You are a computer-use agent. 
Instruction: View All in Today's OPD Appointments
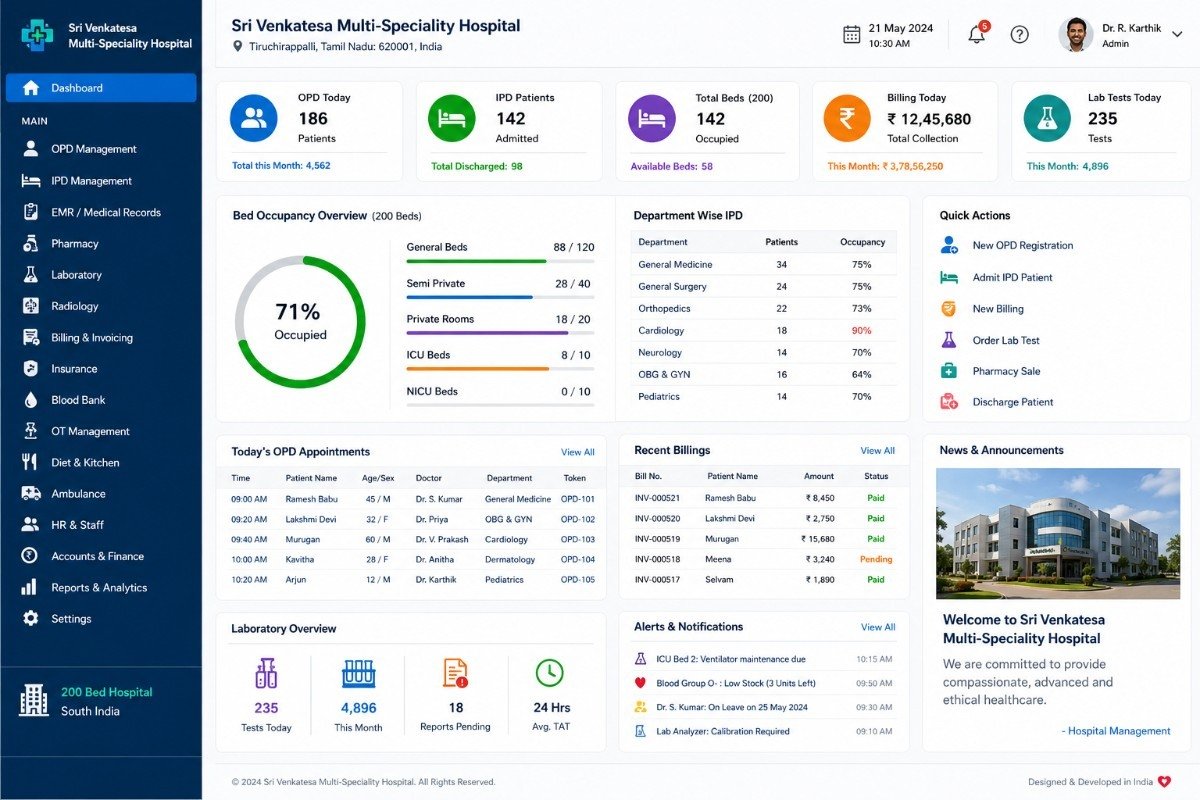[x=578, y=452]
